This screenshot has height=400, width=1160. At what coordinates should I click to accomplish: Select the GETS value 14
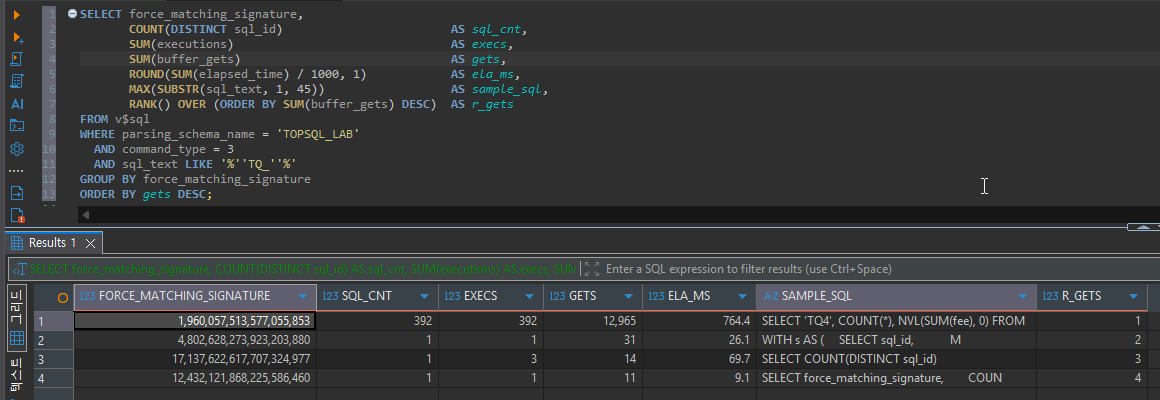click(593, 359)
